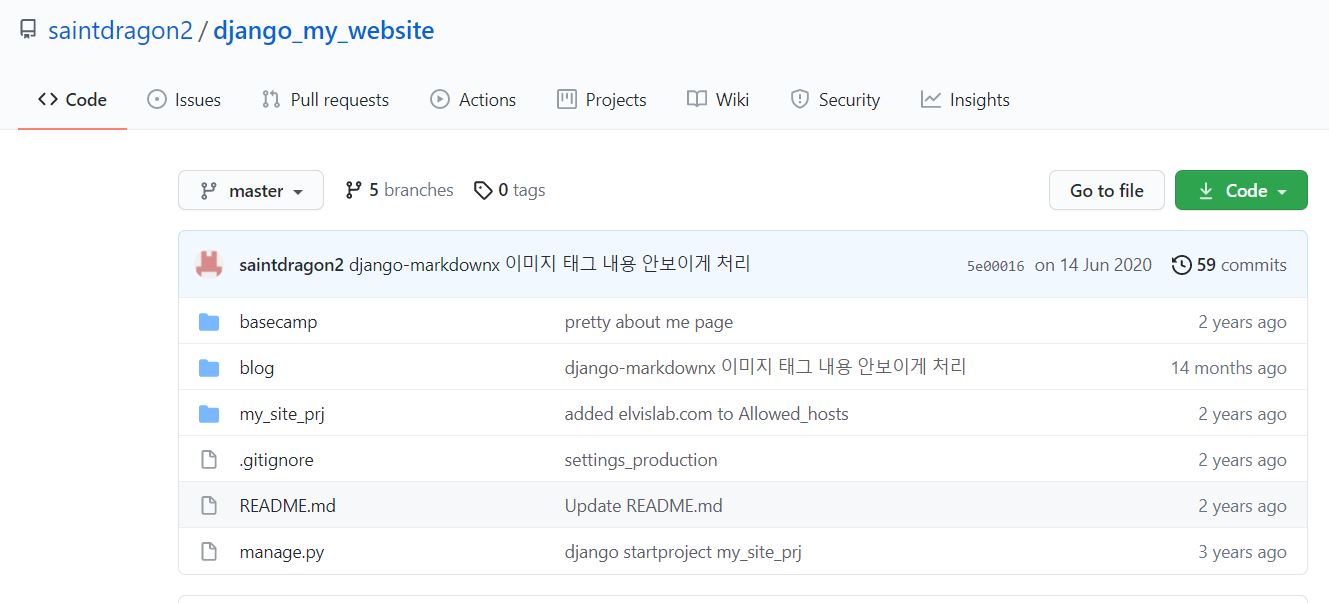Click the manage.py file icon
This screenshot has width=1329, height=603.
point(209,552)
